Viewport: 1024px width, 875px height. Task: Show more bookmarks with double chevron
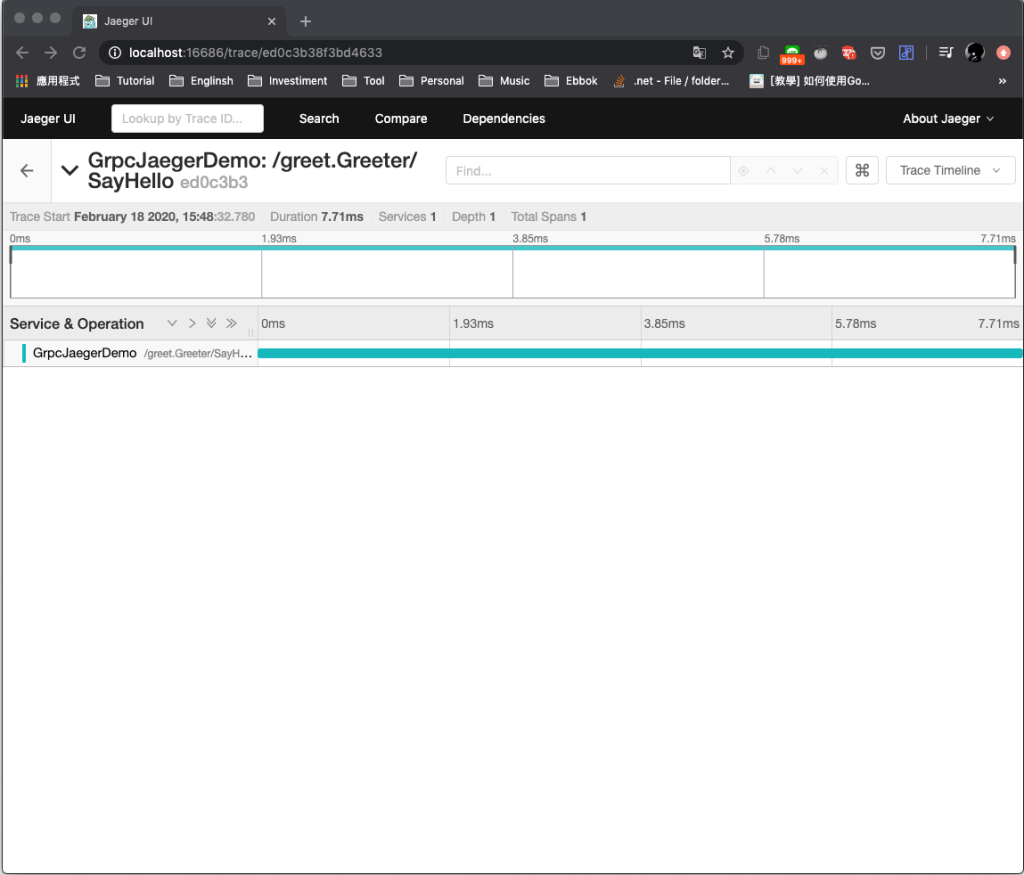pos(1002,81)
